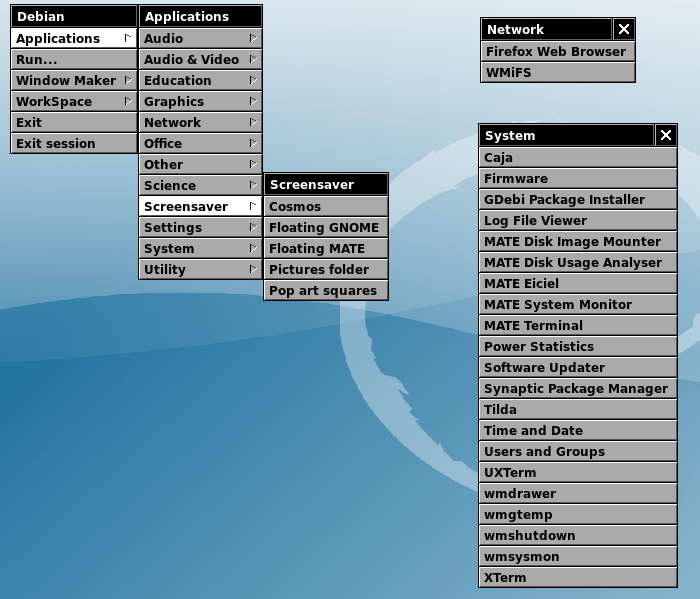Open the Office submenu

(x=200, y=143)
